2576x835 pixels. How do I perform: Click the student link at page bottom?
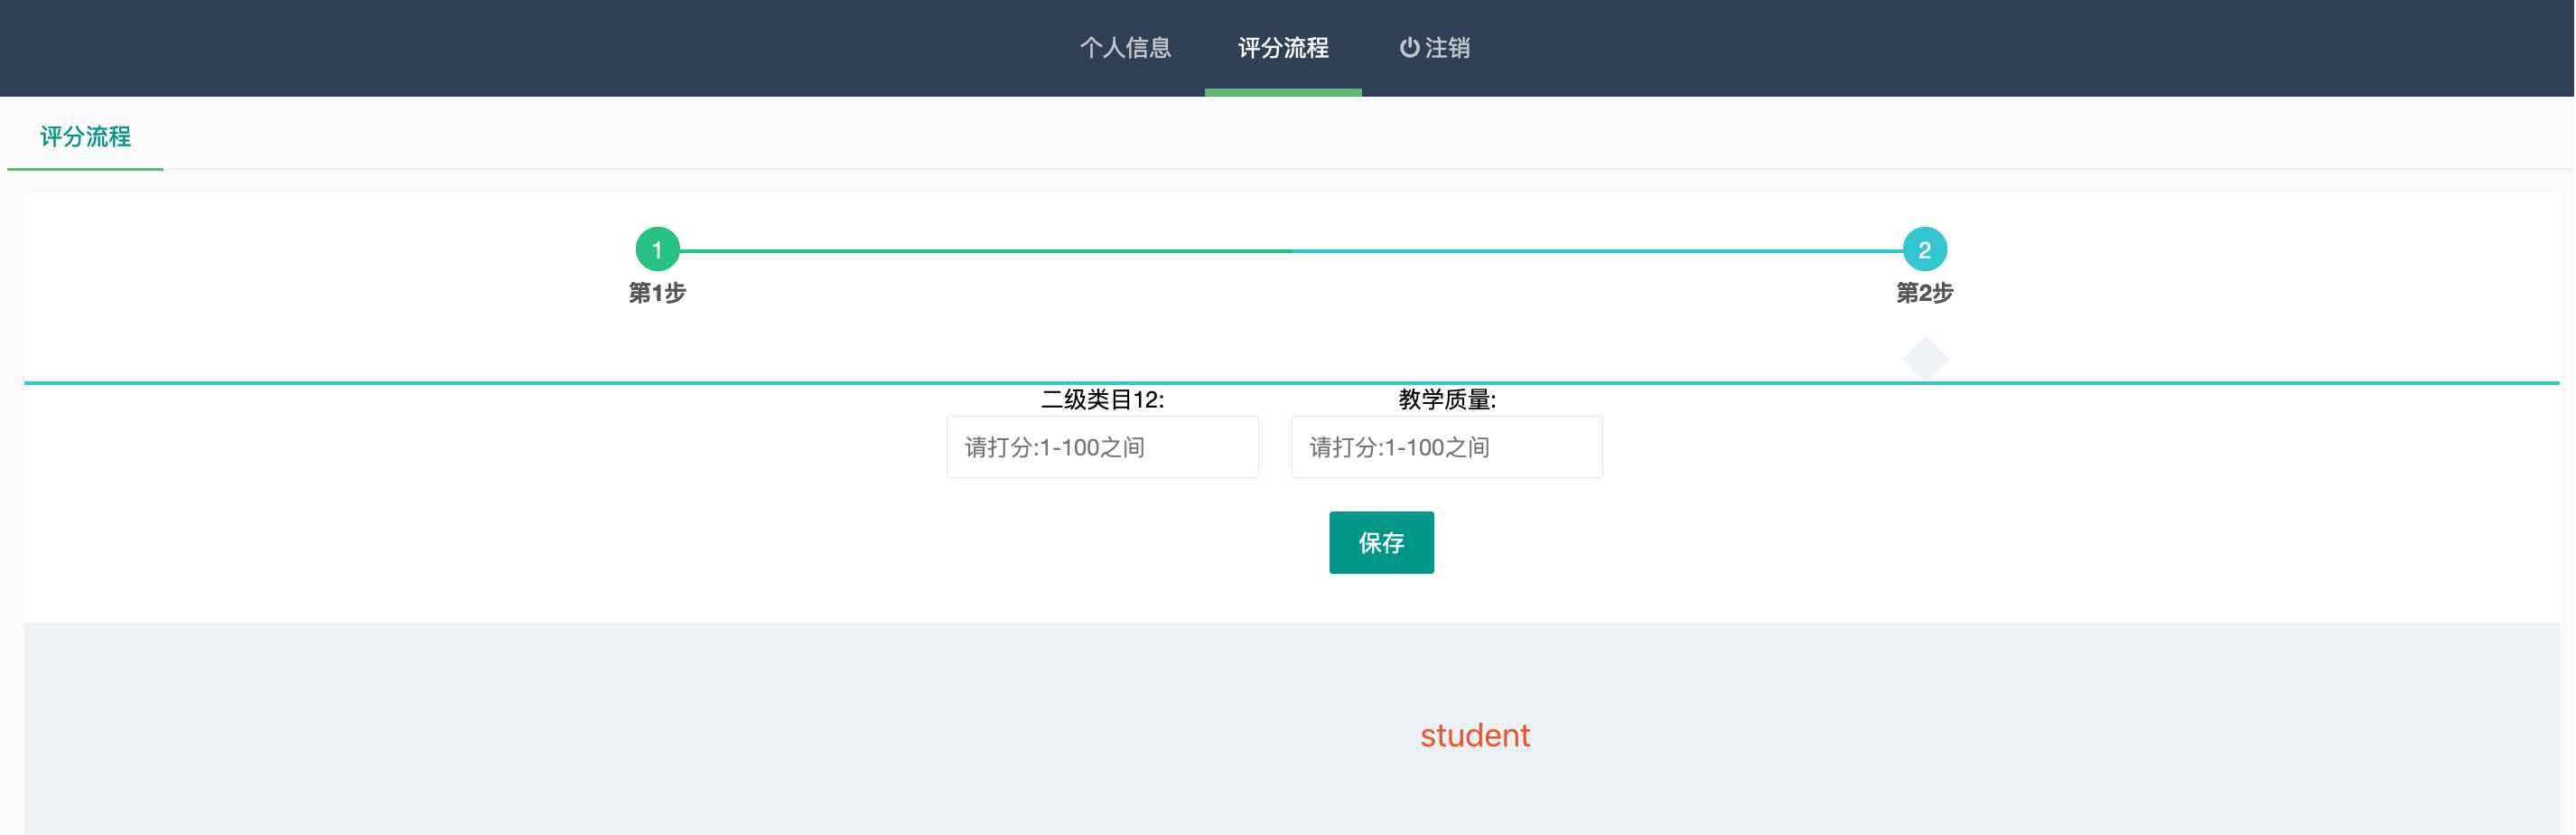1475,735
